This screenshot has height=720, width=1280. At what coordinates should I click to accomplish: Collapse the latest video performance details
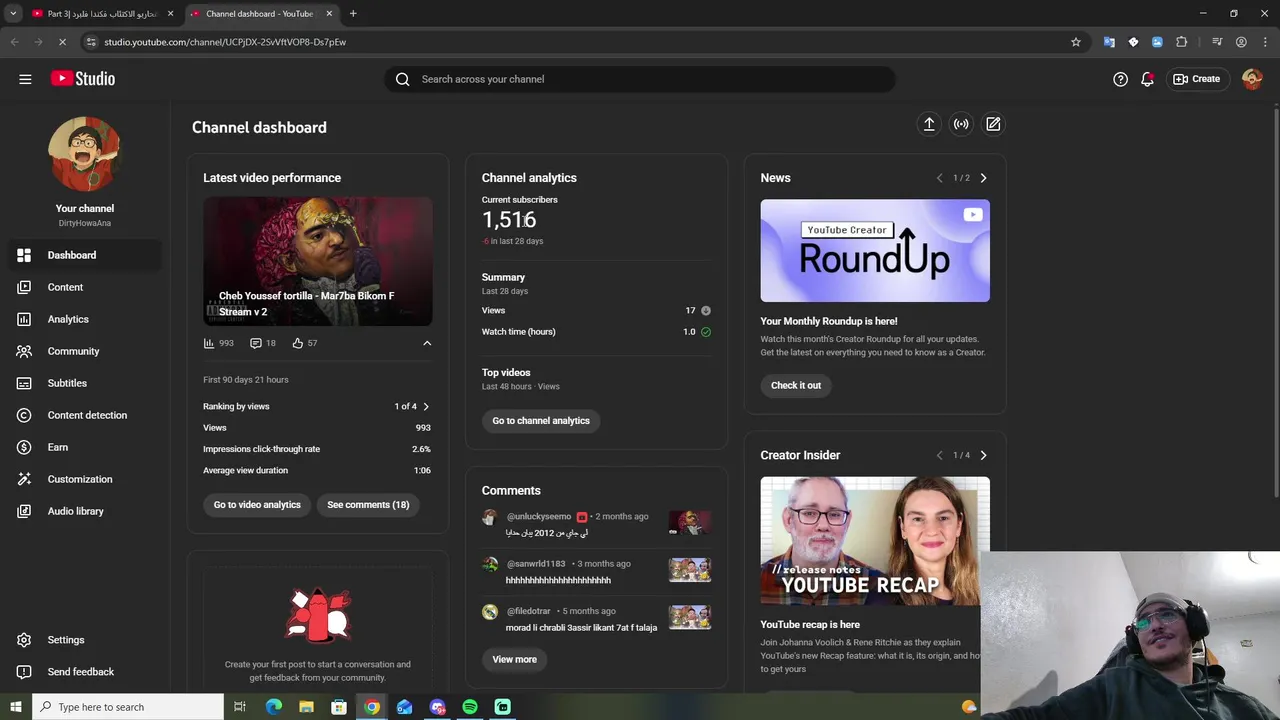tap(427, 343)
